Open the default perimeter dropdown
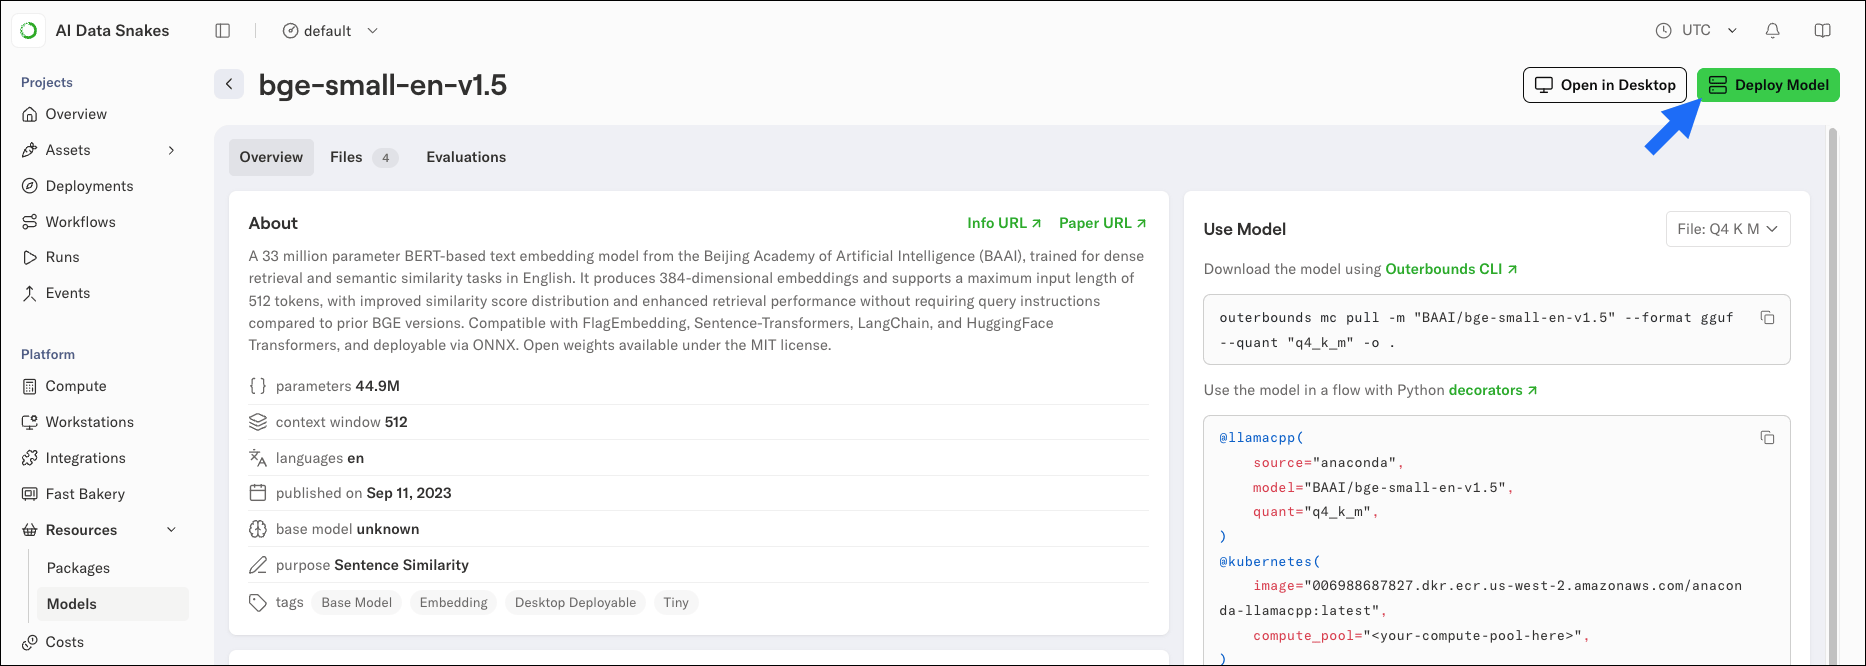This screenshot has width=1866, height=666. 330,31
